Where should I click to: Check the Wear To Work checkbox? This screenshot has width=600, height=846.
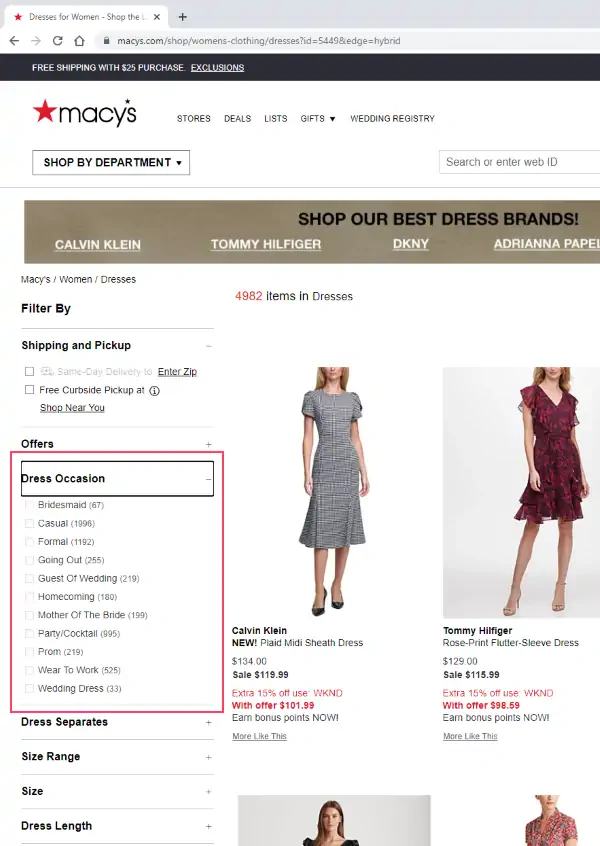coord(30,670)
